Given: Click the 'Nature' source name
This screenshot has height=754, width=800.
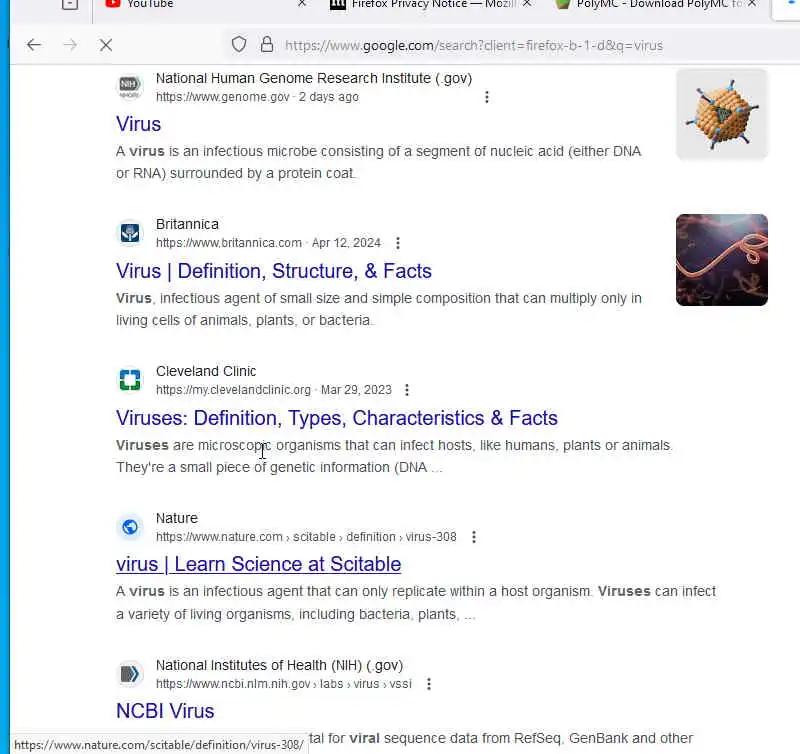Looking at the screenshot, I should (x=177, y=518).
